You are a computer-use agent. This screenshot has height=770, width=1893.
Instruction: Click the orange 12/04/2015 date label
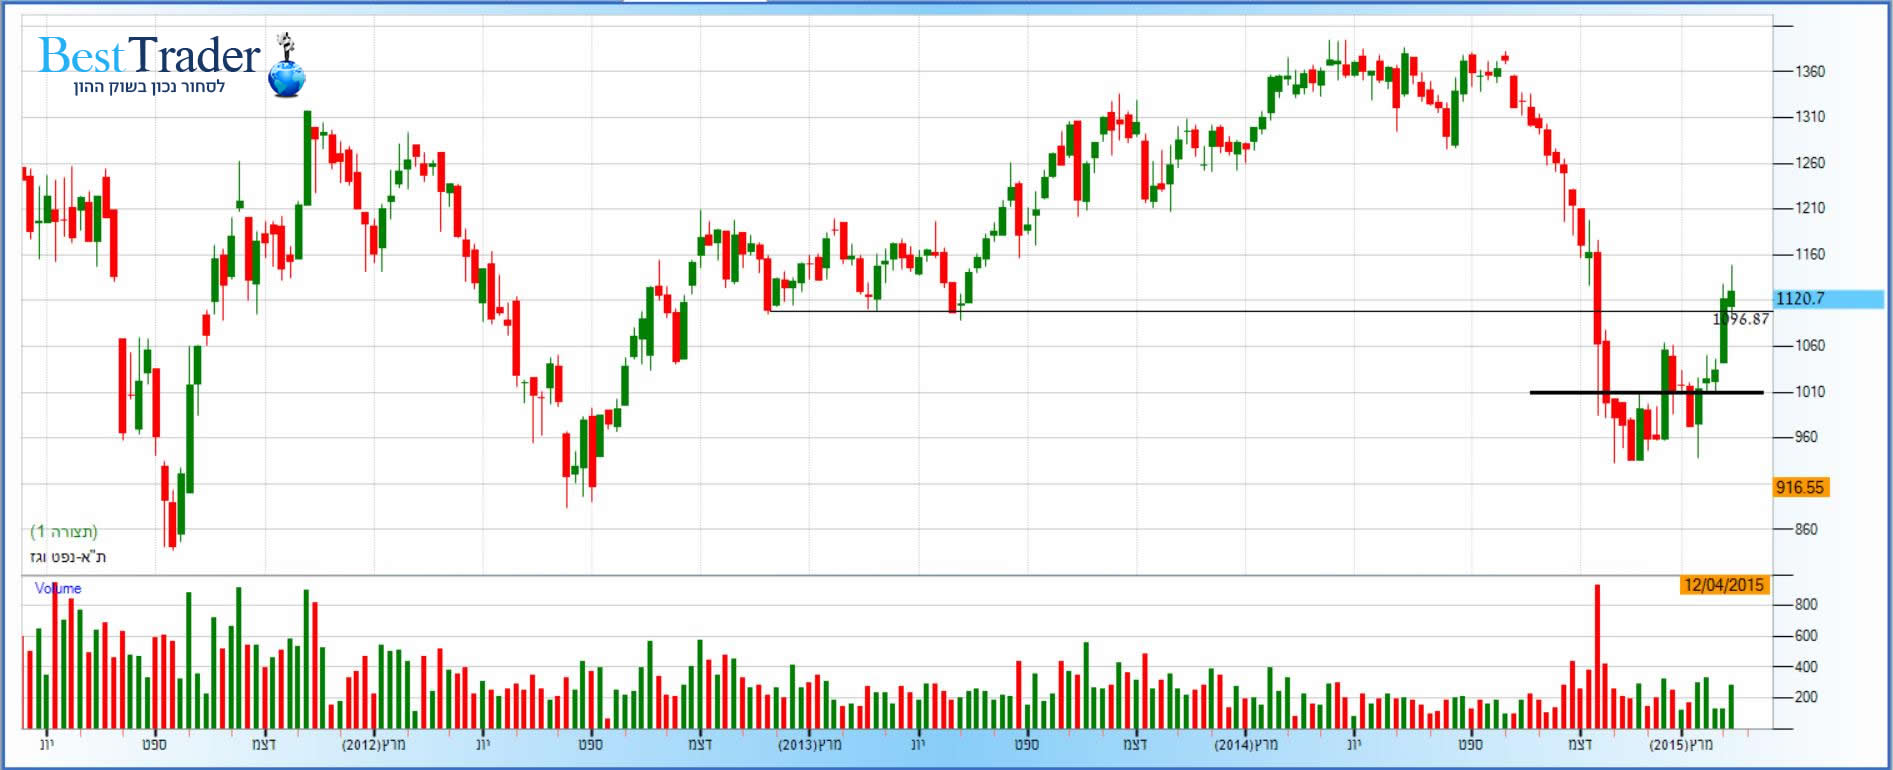(1723, 585)
